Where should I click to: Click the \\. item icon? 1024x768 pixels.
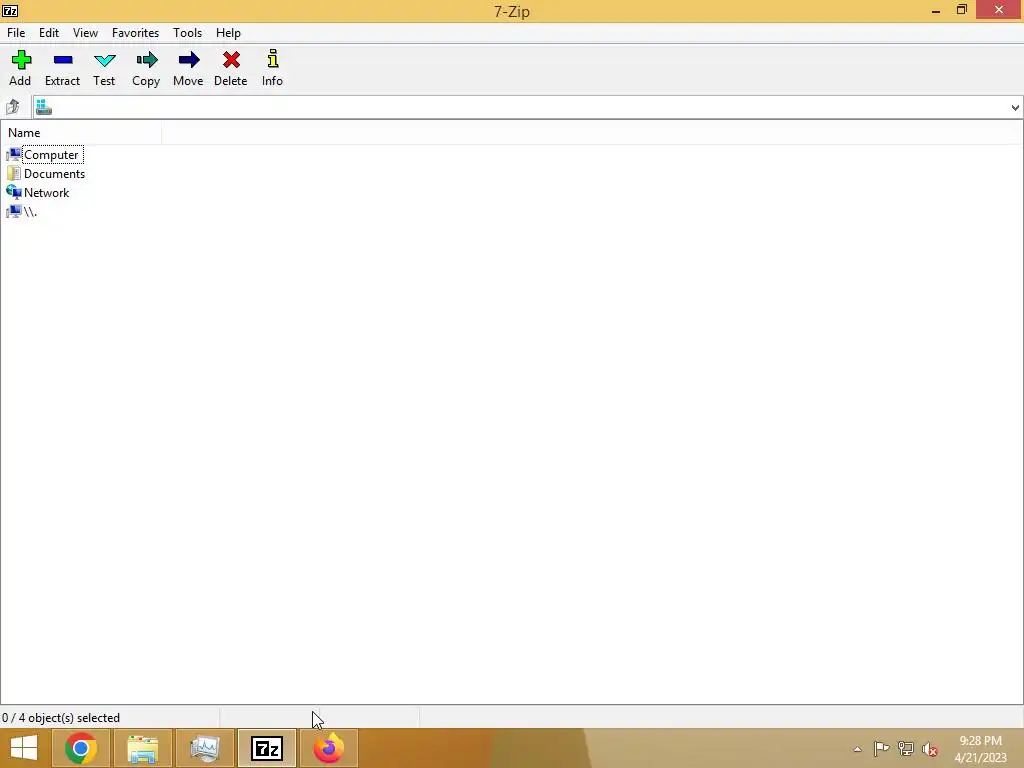[14, 212]
